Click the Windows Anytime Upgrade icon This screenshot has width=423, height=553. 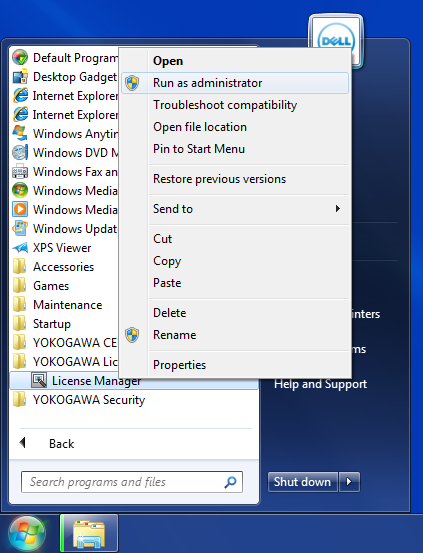click(x=20, y=134)
